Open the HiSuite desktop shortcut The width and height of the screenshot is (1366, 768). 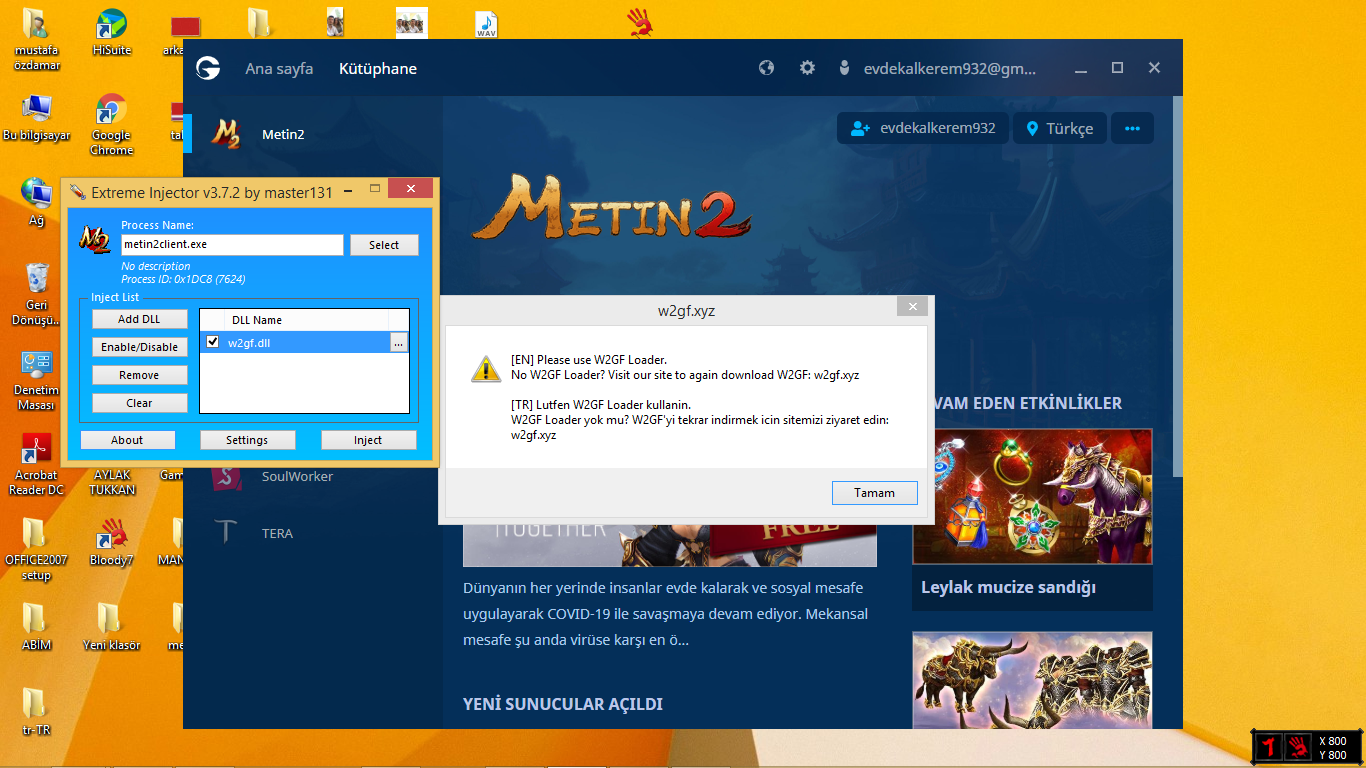[112, 25]
